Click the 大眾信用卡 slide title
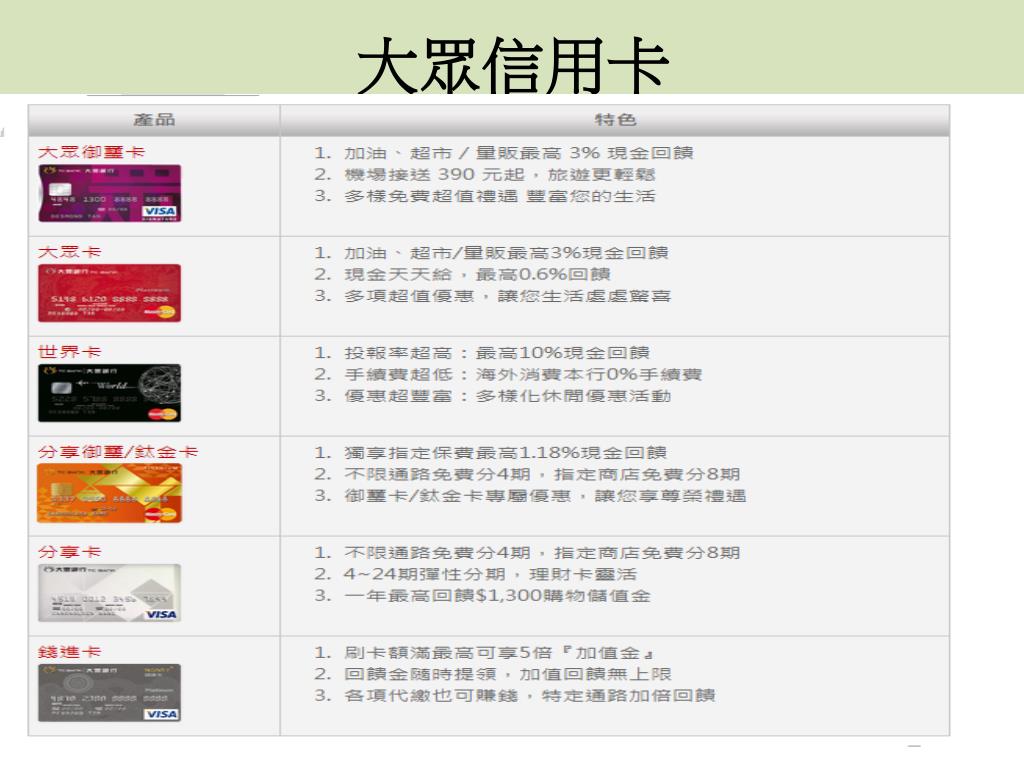Screen dimensions: 1024x768 (513, 65)
